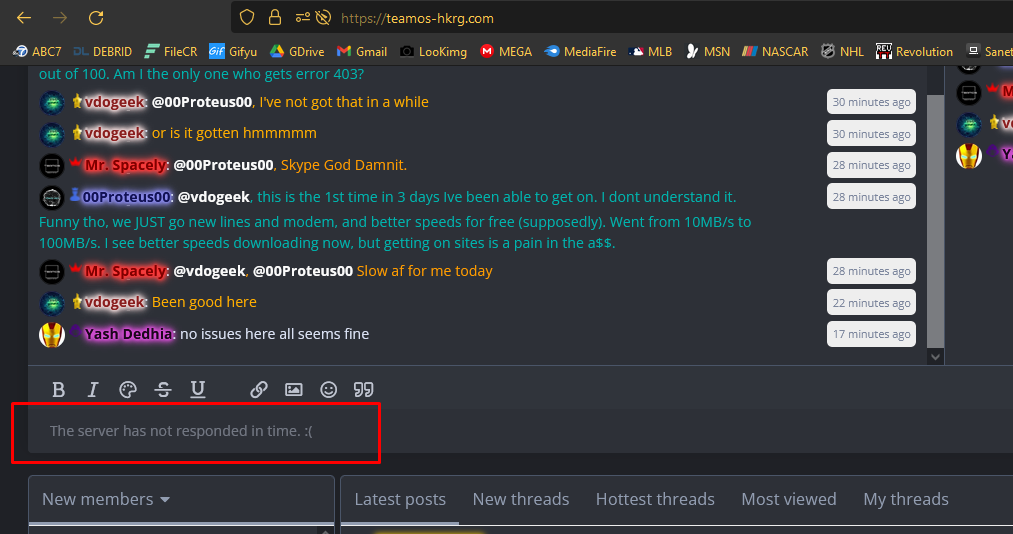
Task: Toggle underline formatting
Action: [x=198, y=389]
